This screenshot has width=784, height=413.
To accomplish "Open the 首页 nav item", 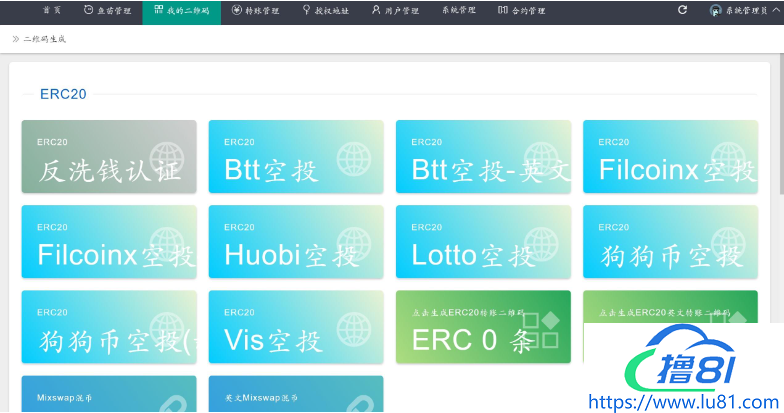I will tap(52, 10).
